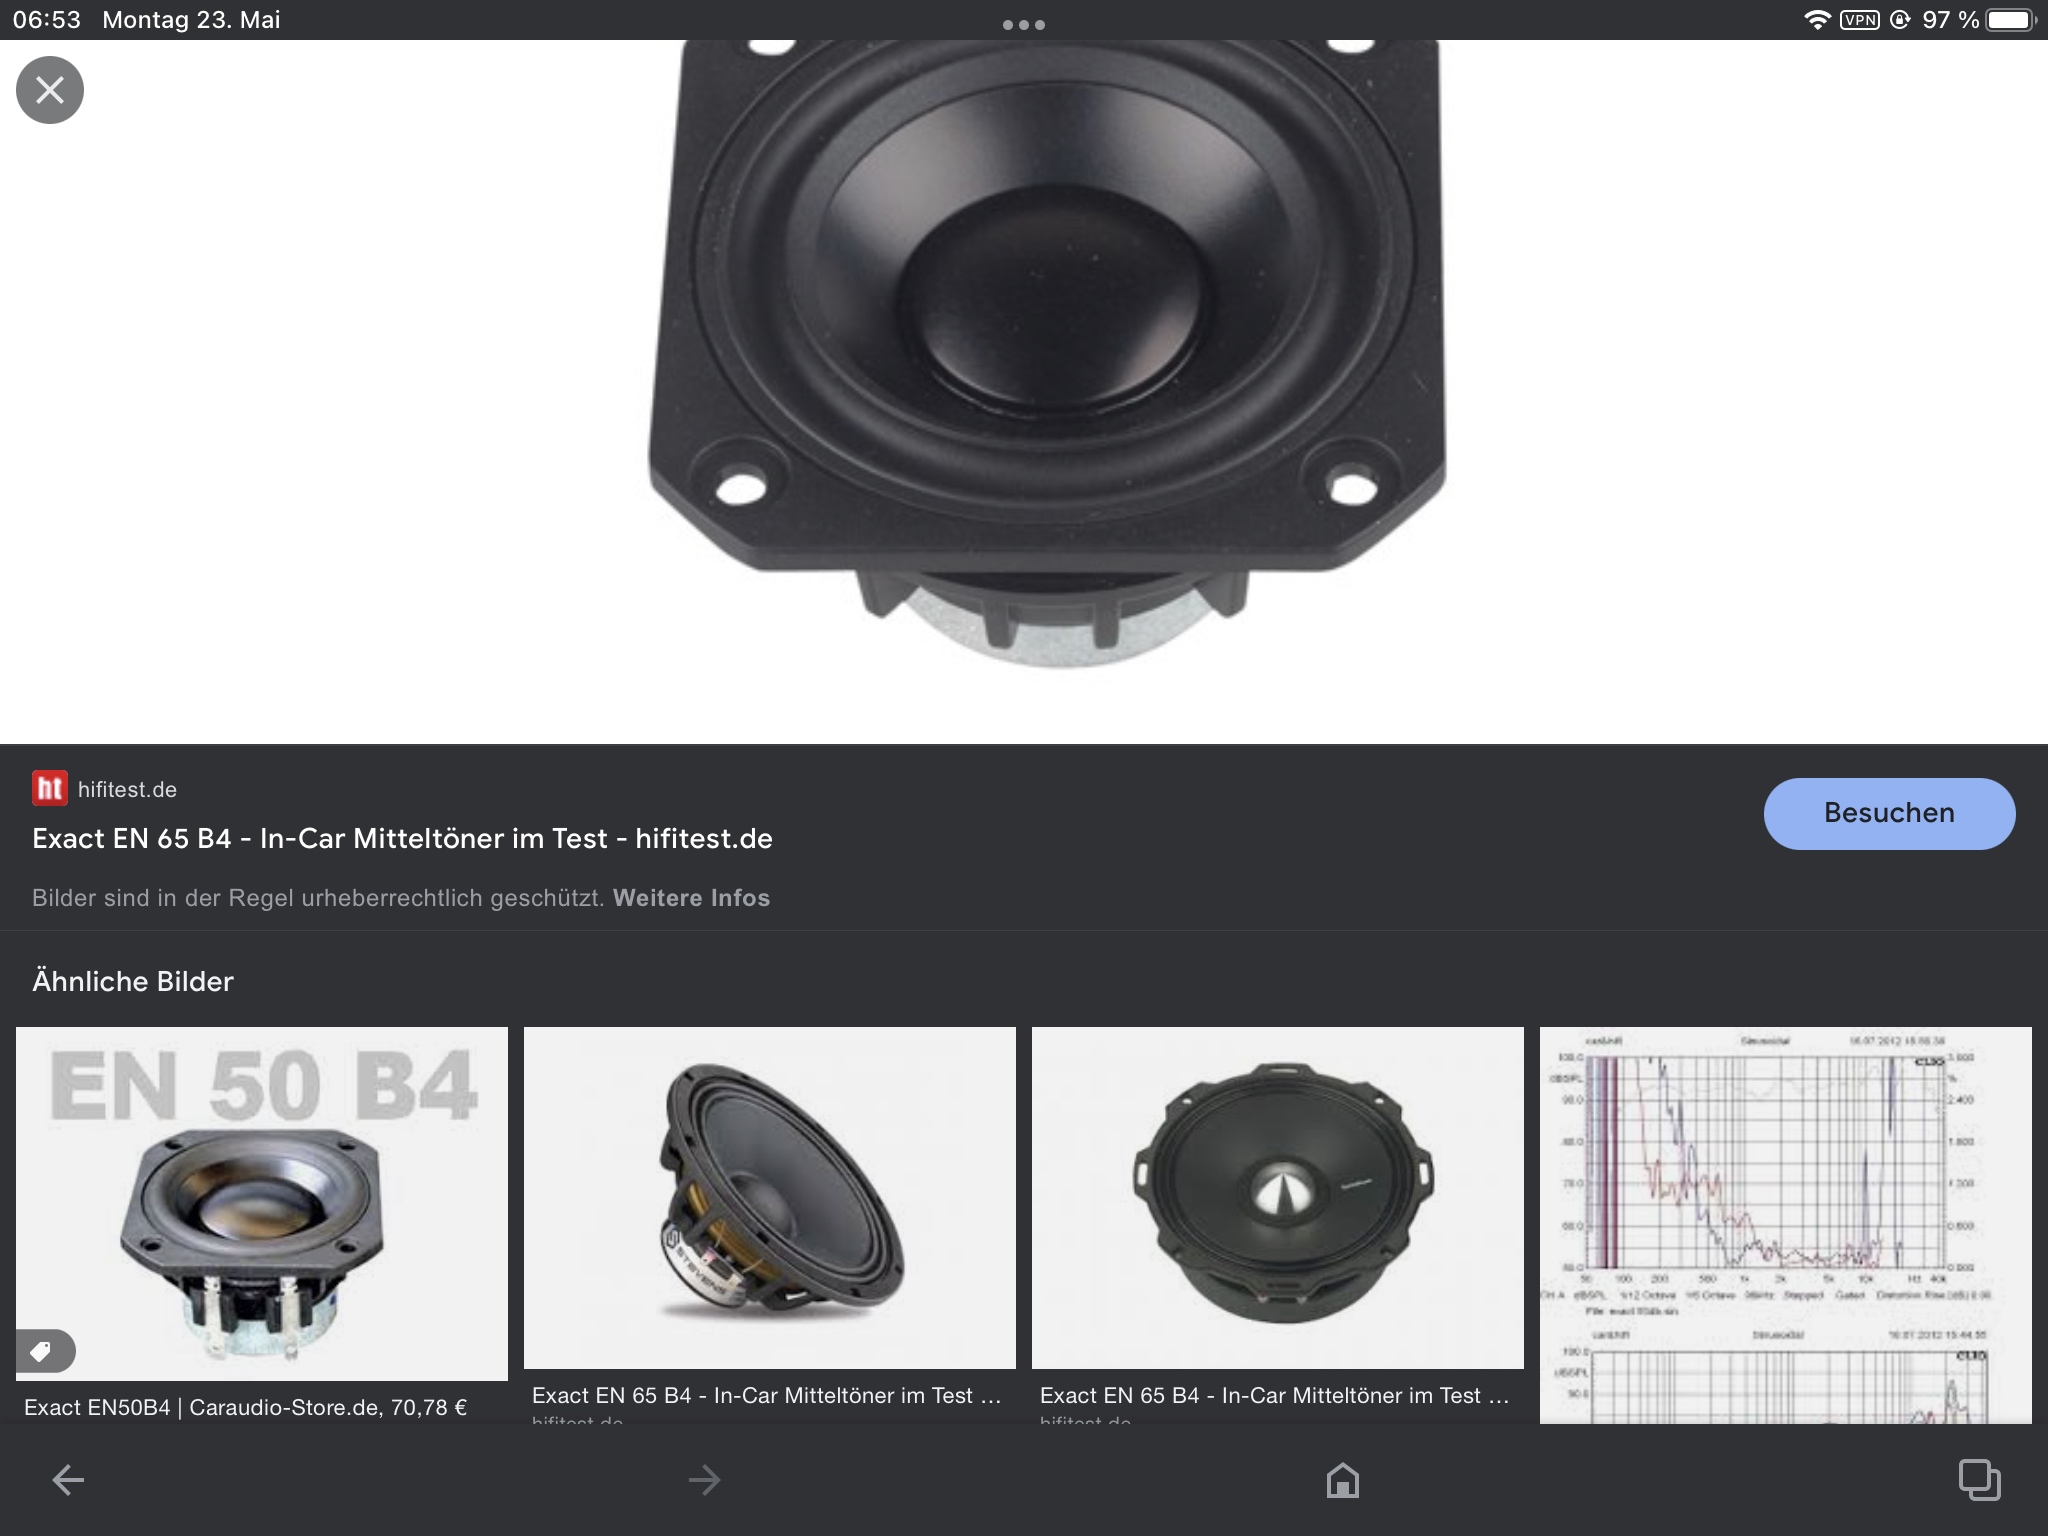Tap the clock showing 06:53
The height and width of the screenshot is (1536, 2048).
point(47,20)
